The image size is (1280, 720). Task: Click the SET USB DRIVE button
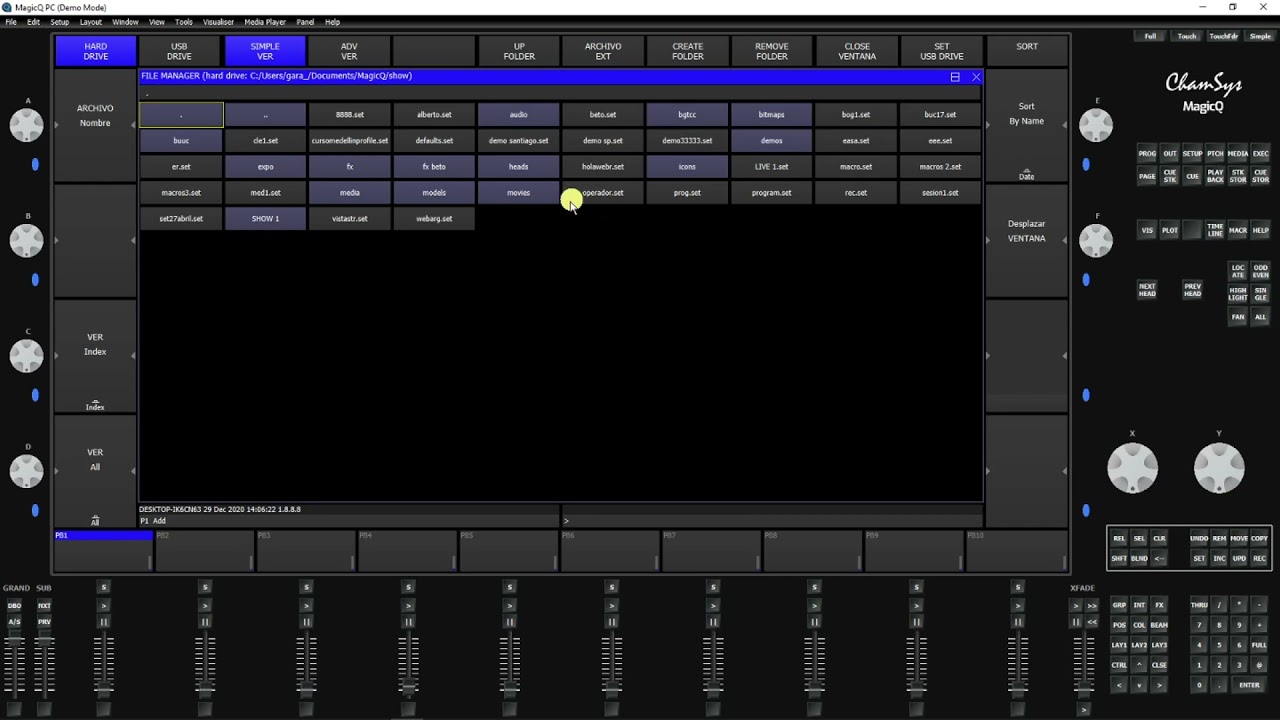click(x=942, y=51)
